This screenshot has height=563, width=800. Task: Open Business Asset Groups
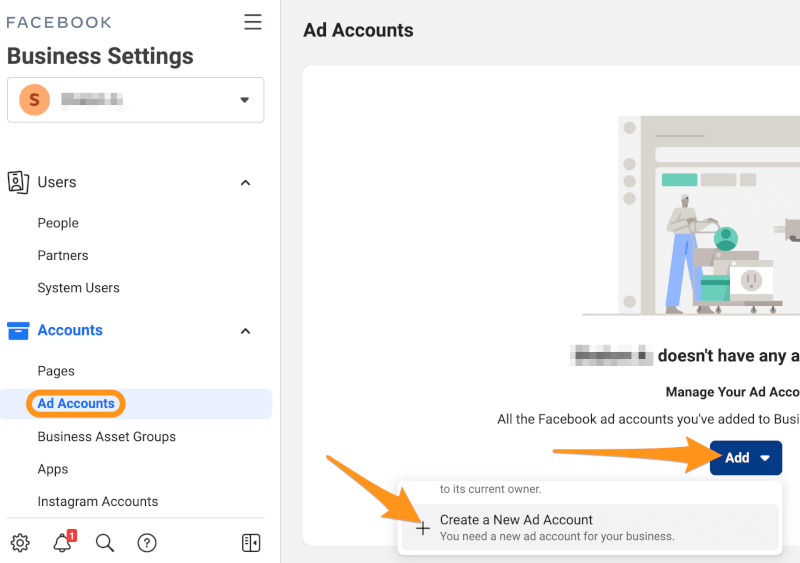coord(107,437)
